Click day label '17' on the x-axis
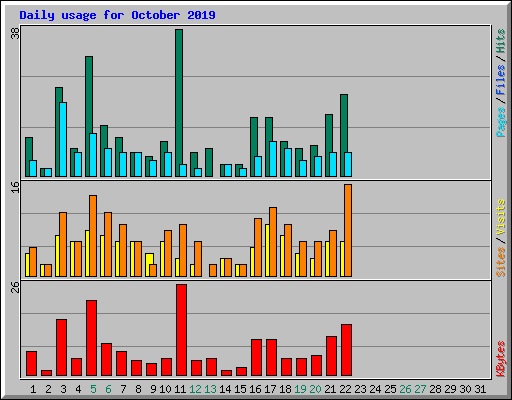Screen dimensions: 512x400 tap(270, 389)
